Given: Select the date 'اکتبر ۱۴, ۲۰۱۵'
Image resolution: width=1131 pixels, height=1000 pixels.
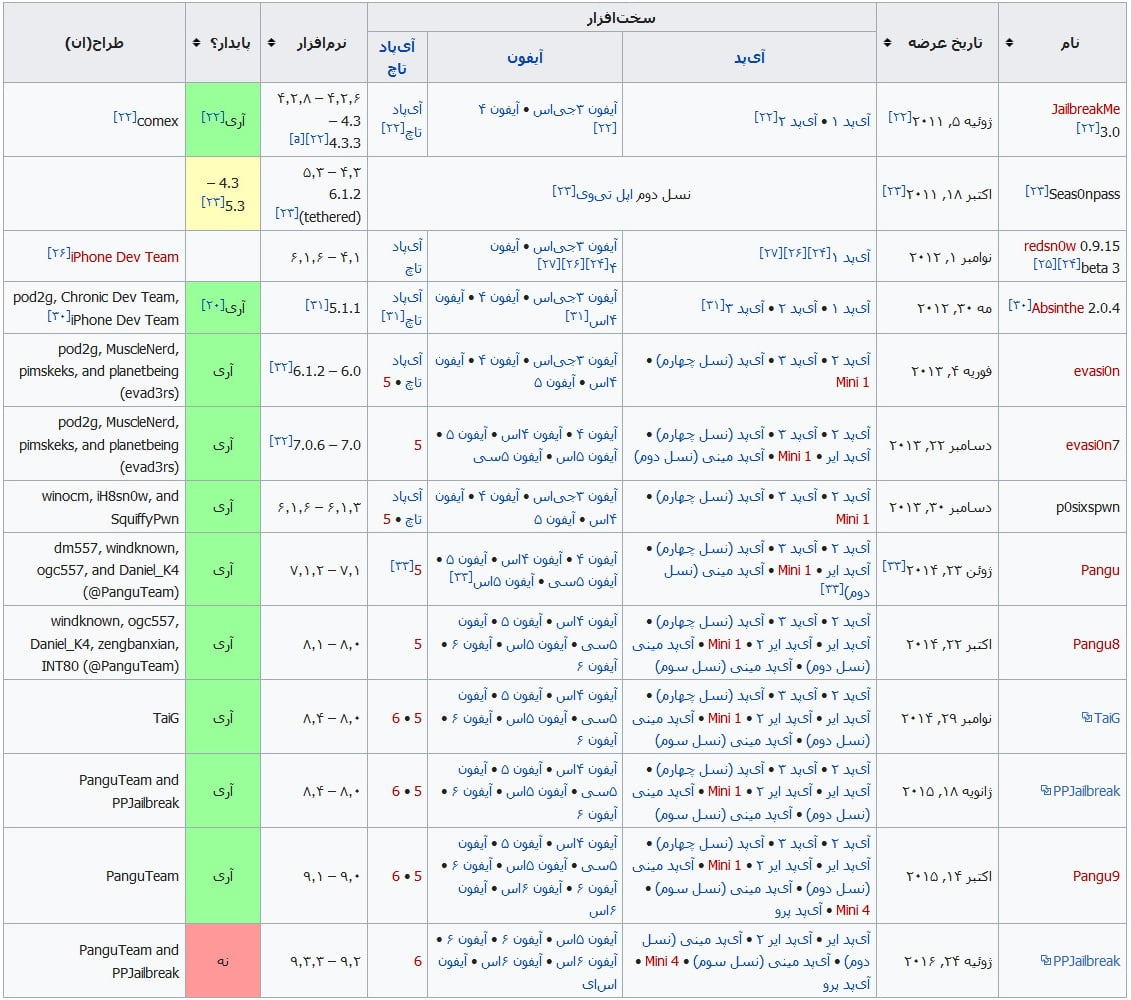Looking at the screenshot, I should pos(949,876).
